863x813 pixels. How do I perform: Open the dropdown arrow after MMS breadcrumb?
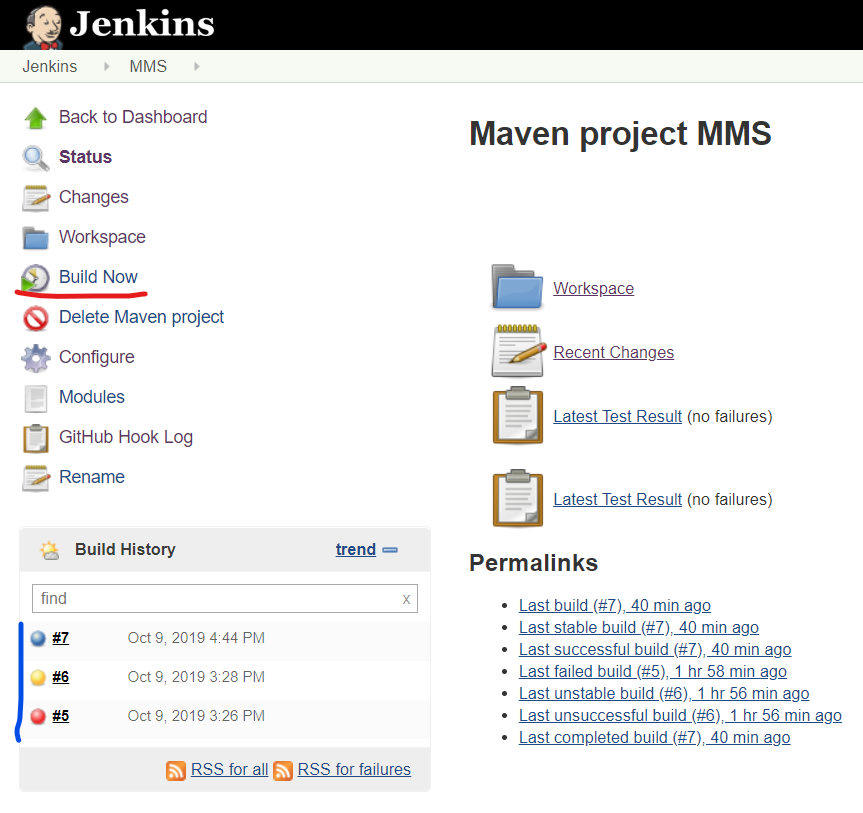[196, 67]
